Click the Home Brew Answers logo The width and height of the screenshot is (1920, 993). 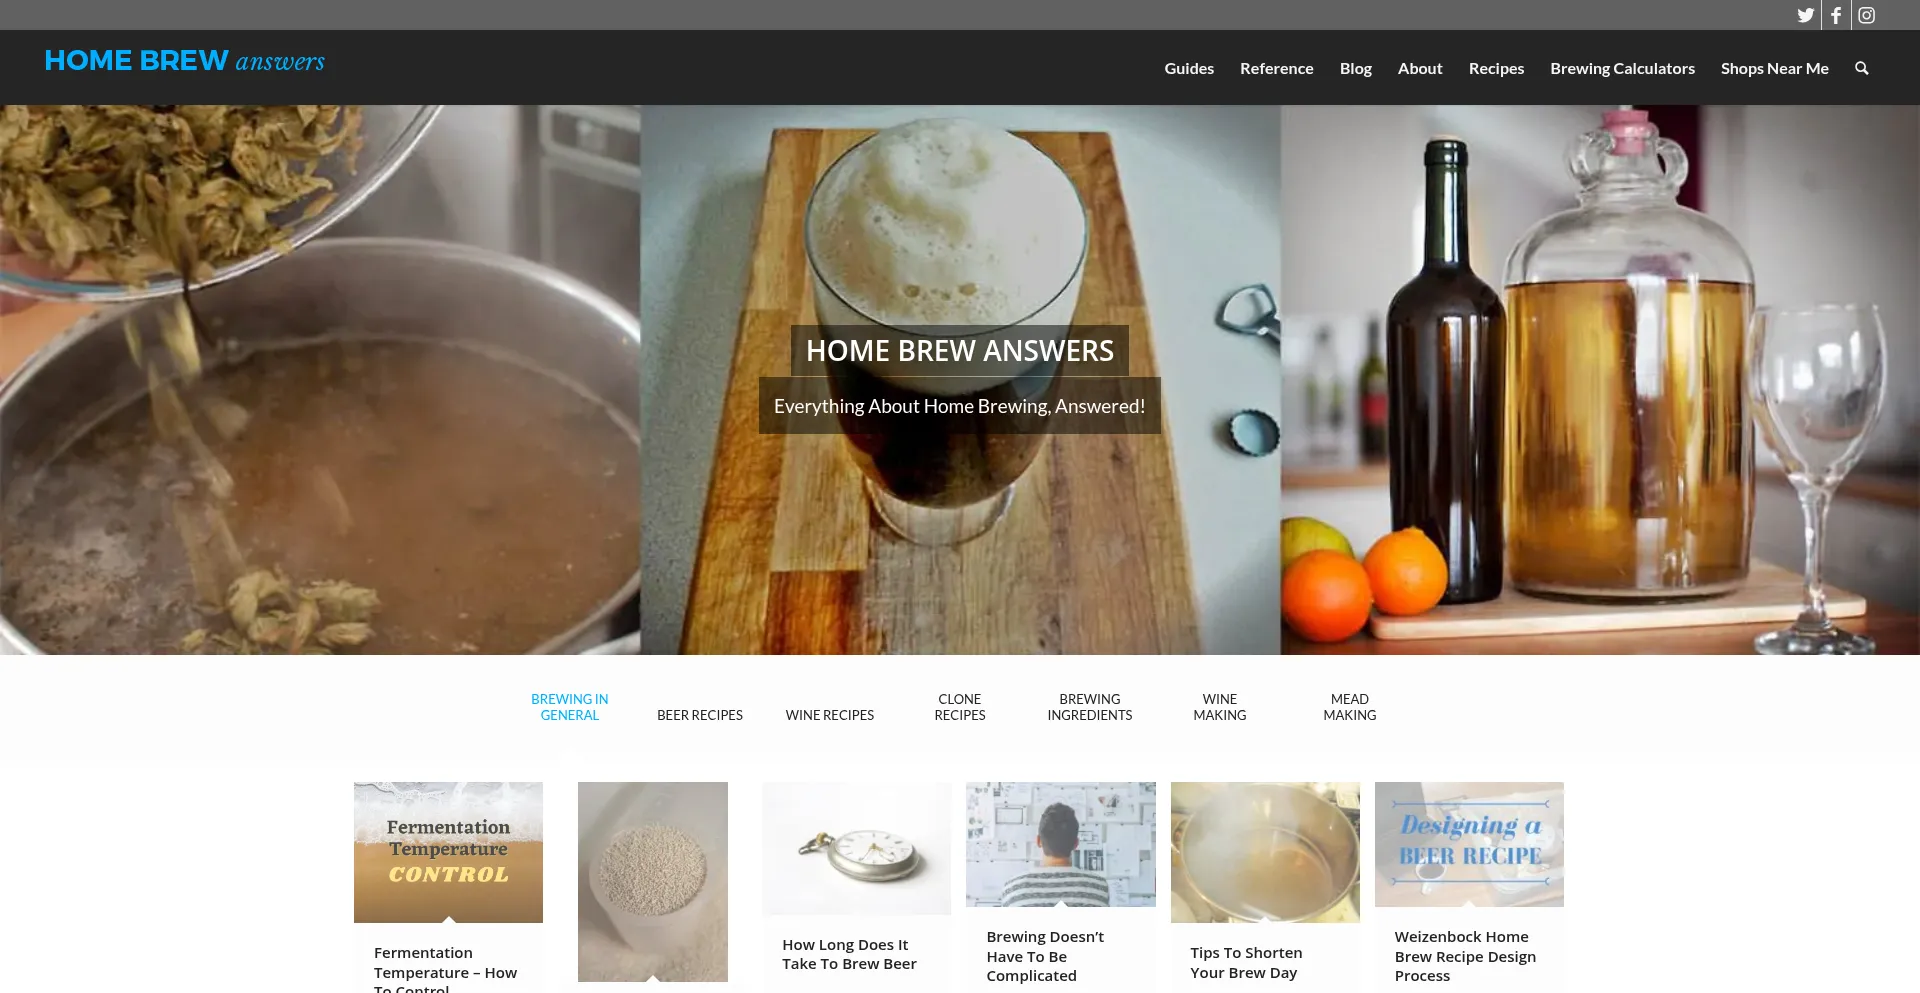point(185,61)
